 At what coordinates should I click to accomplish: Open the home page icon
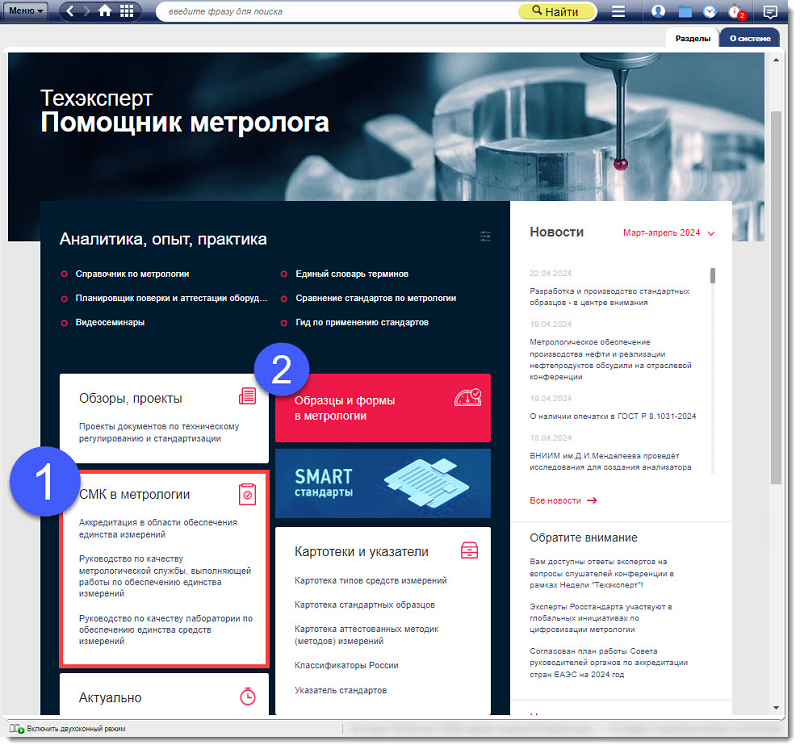coord(105,11)
